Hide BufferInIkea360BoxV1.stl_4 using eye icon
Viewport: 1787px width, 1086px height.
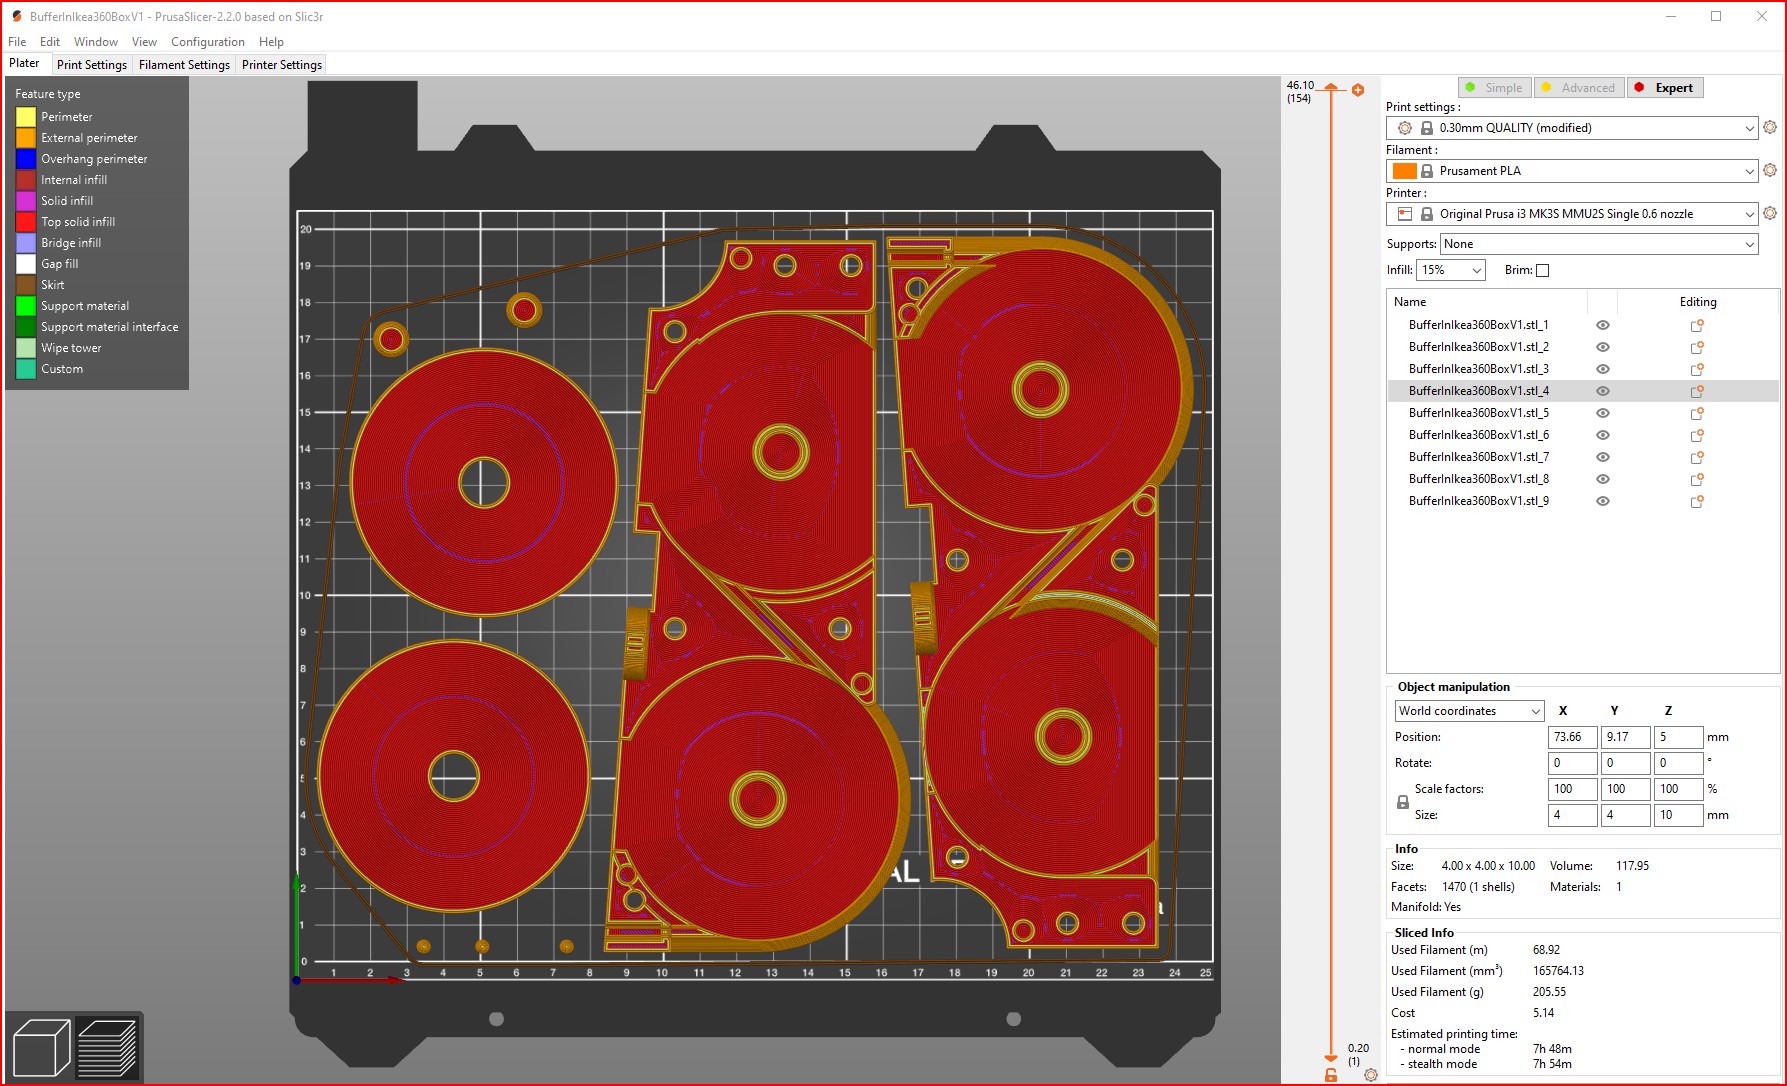[x=1603, y=391]
